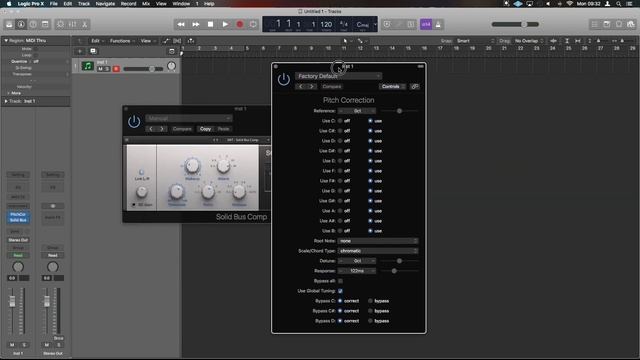This screenshot has height=360, width=640.
Task: Open the Manual preset dropdown in Solid Bus Comp
Action: coord(189,118)
